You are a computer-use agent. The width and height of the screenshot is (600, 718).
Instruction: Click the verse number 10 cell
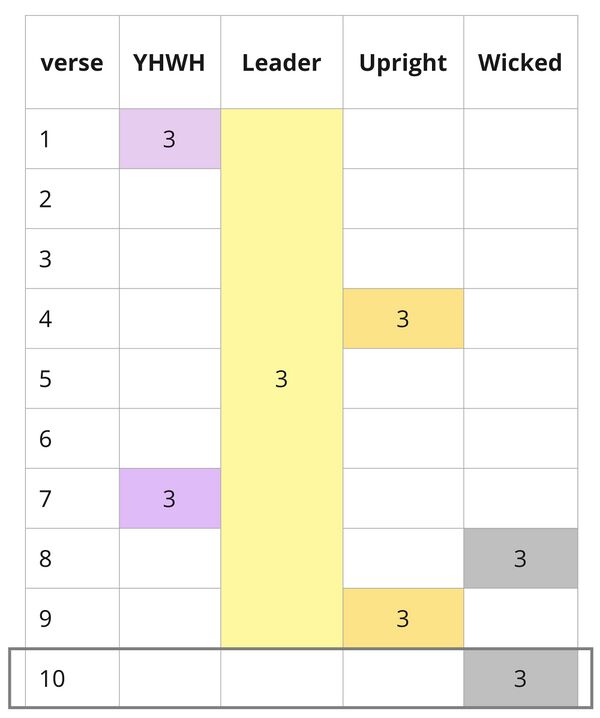pos(72,678)
